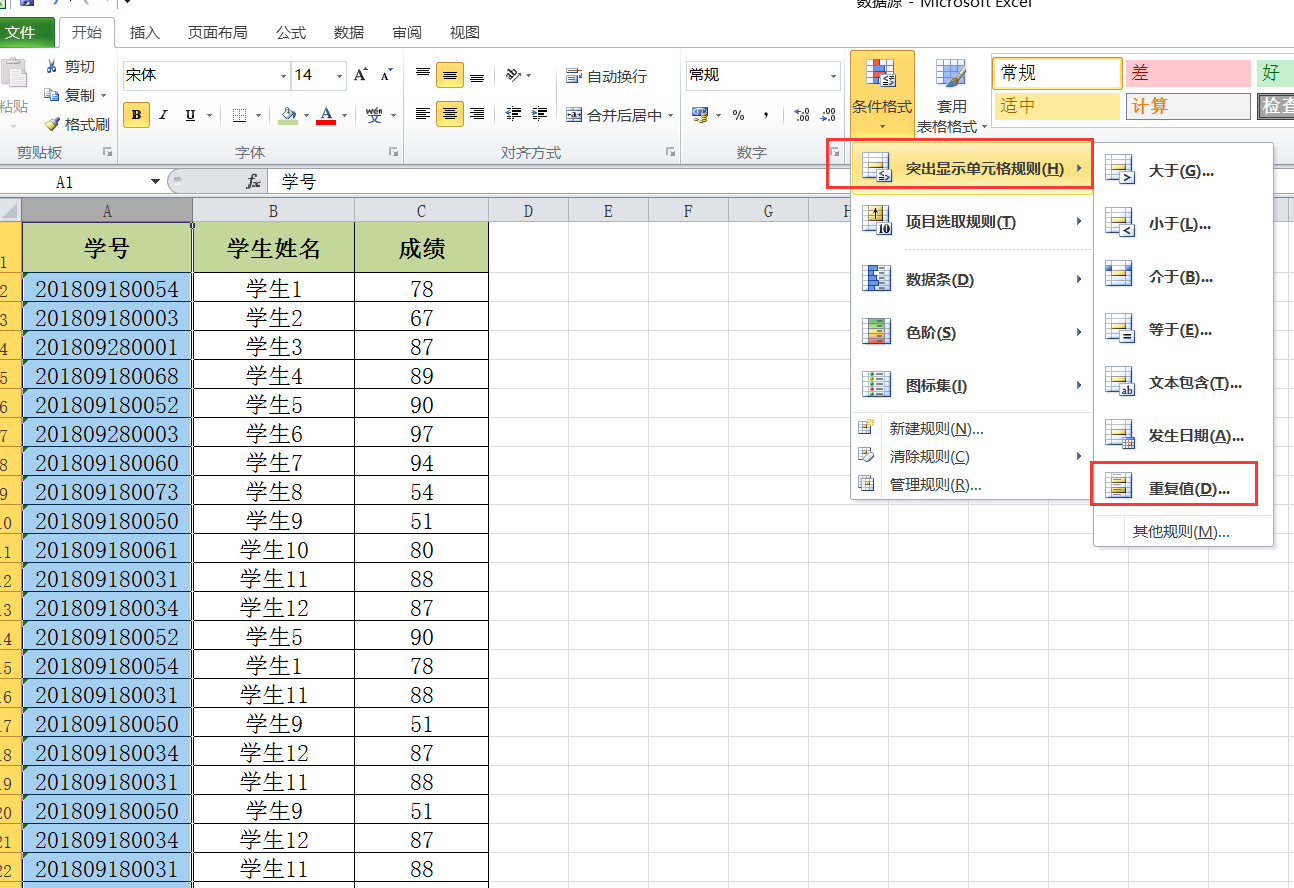Apply the fill color paint bucket
1294x888 pixels.
tap(289, 115)
